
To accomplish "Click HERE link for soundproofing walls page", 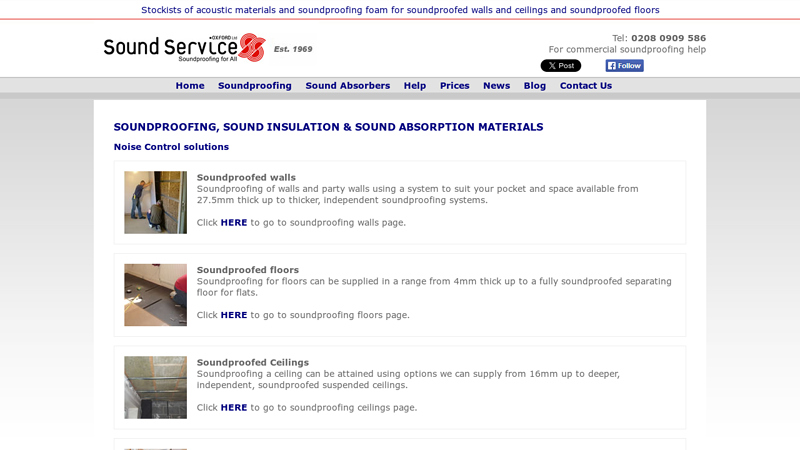I will point(234,222).
